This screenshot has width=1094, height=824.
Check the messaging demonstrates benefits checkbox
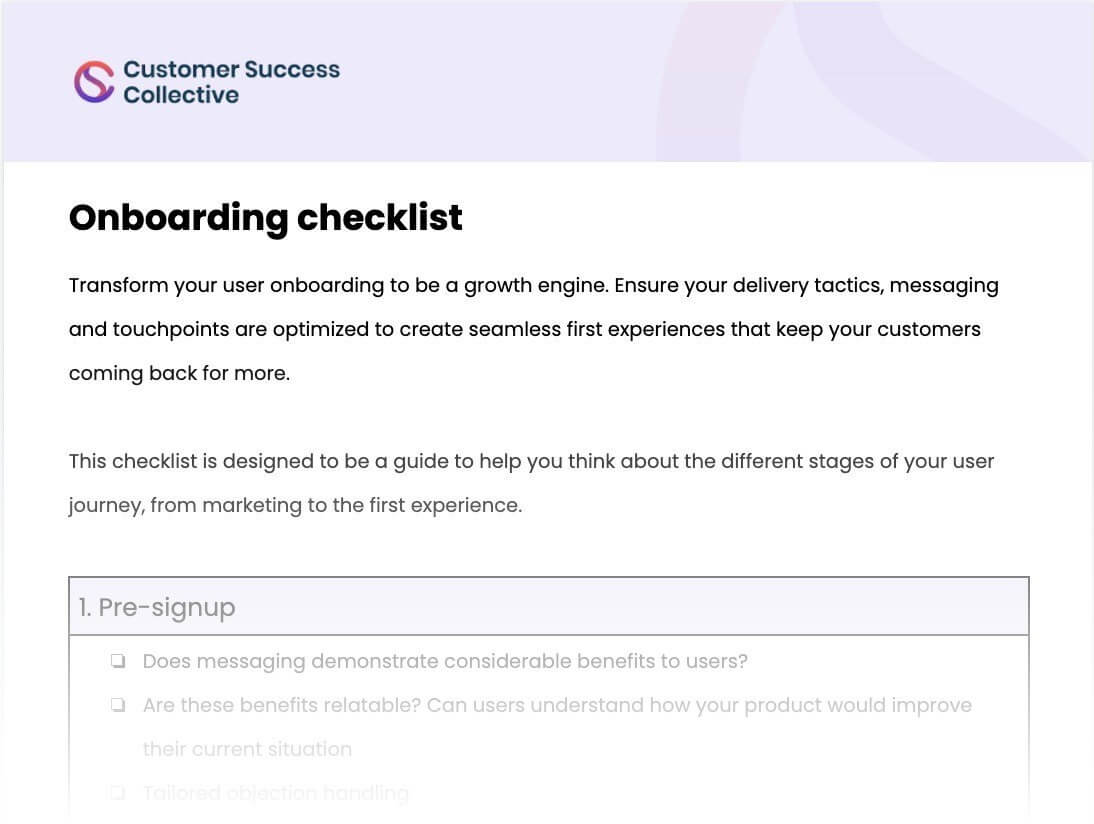coord(118,660)
